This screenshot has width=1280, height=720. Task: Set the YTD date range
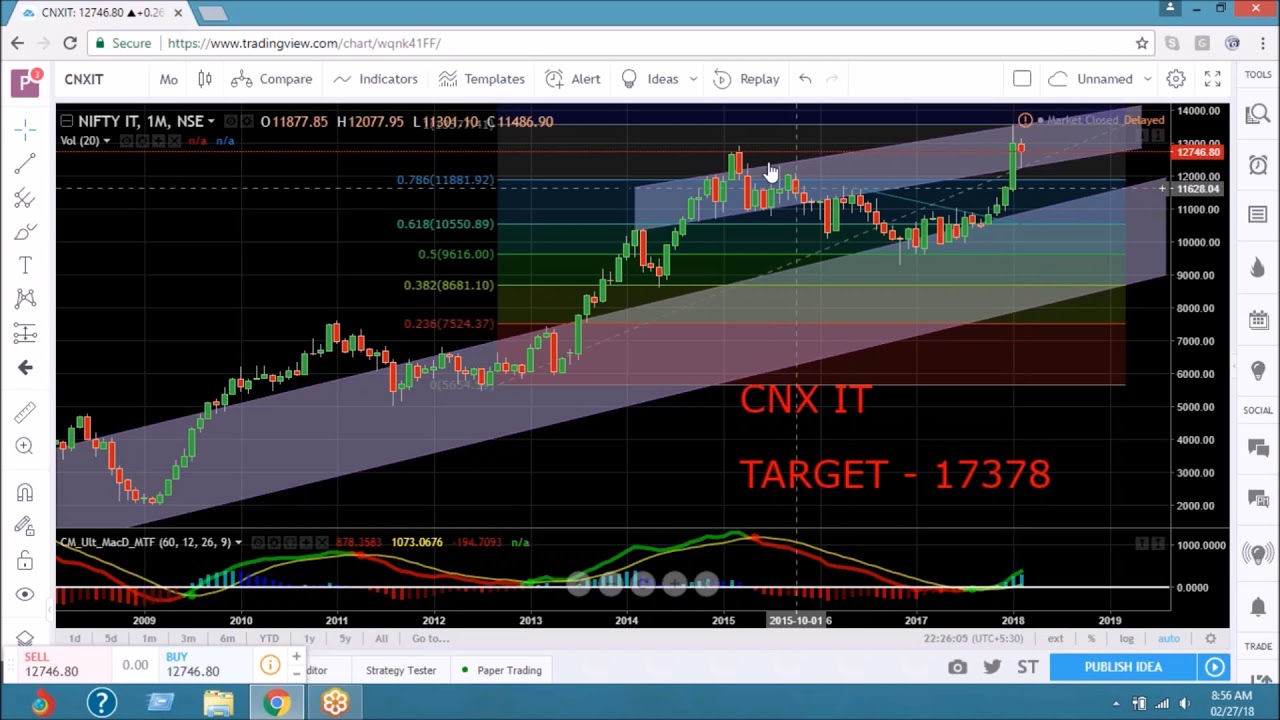click(x=269, y=638)
